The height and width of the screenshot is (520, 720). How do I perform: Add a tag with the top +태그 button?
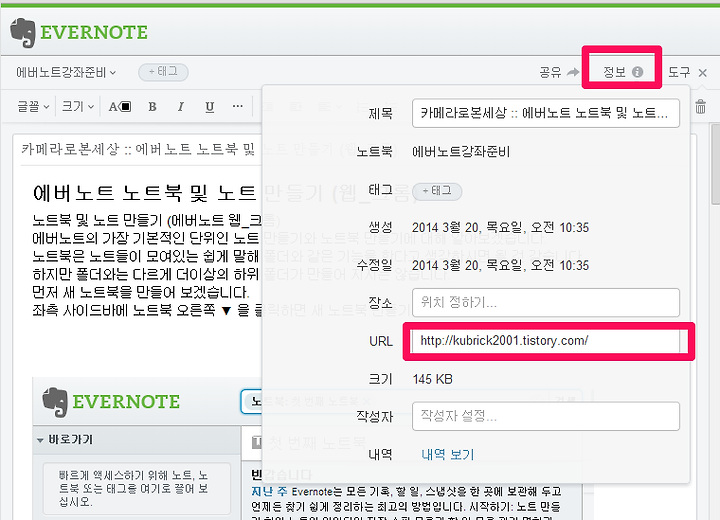pos(163,72)
